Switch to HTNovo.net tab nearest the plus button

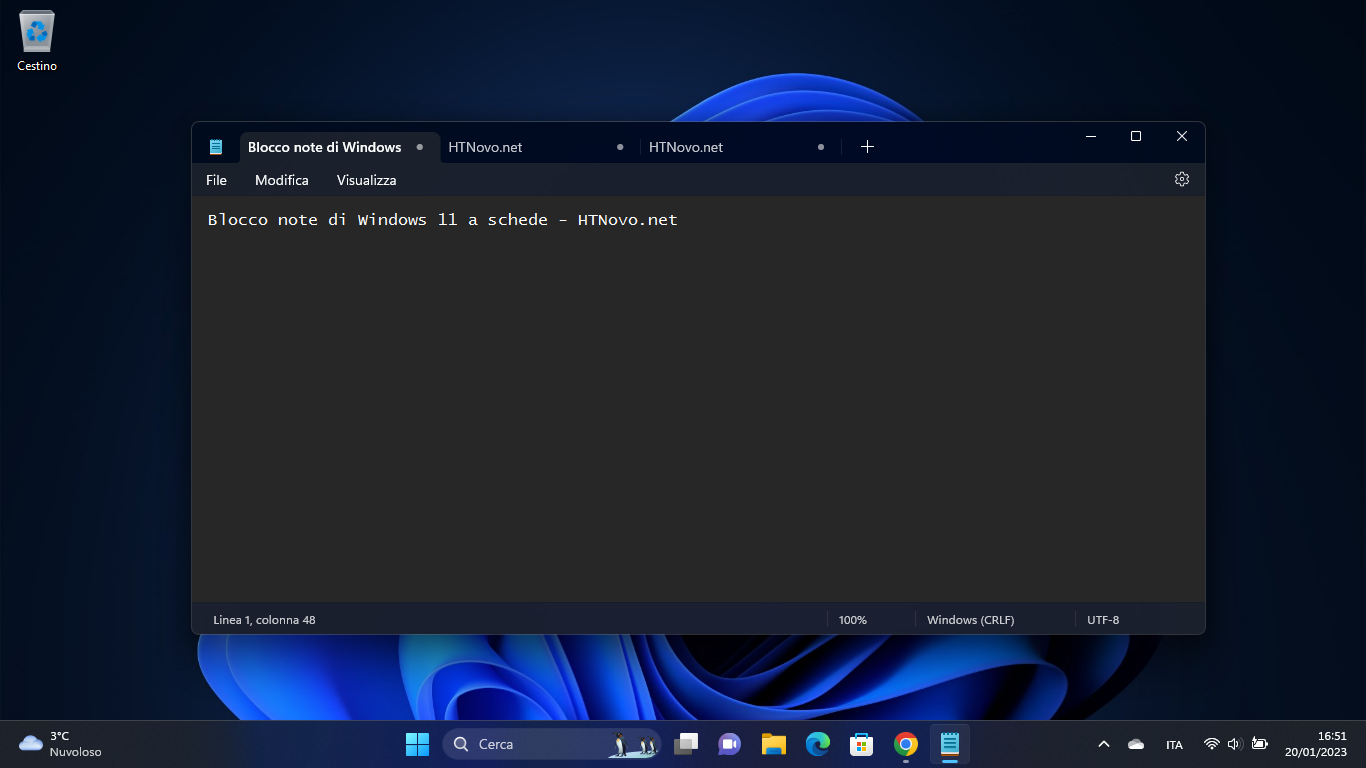pos(740,147)
